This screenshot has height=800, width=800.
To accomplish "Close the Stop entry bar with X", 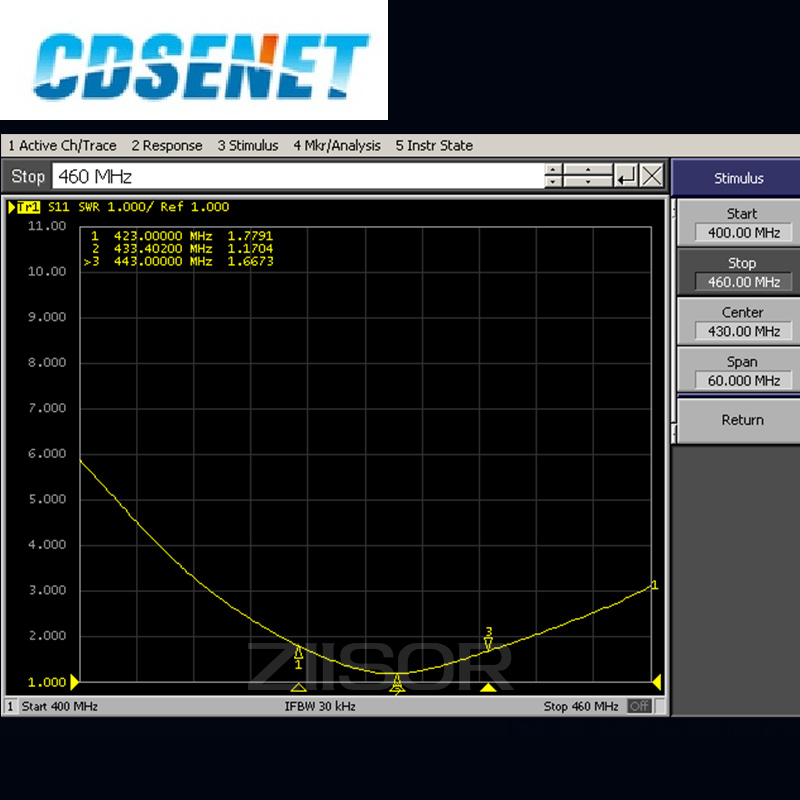I will click(652, 177).
